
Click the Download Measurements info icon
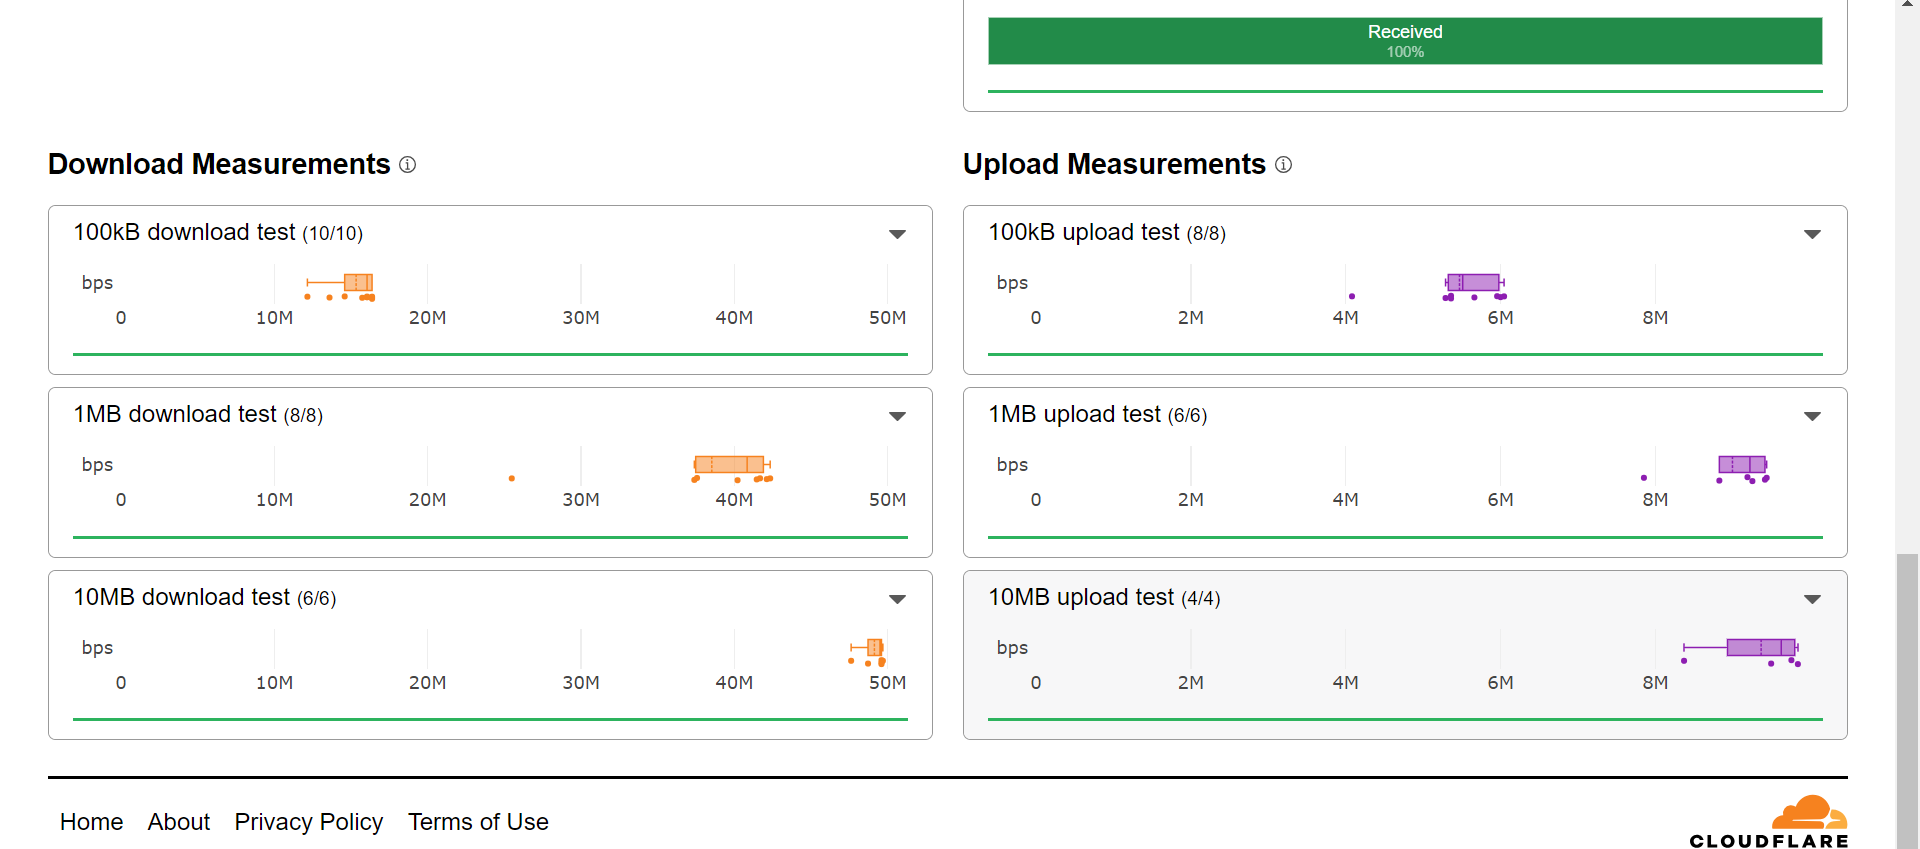(407, 164)
